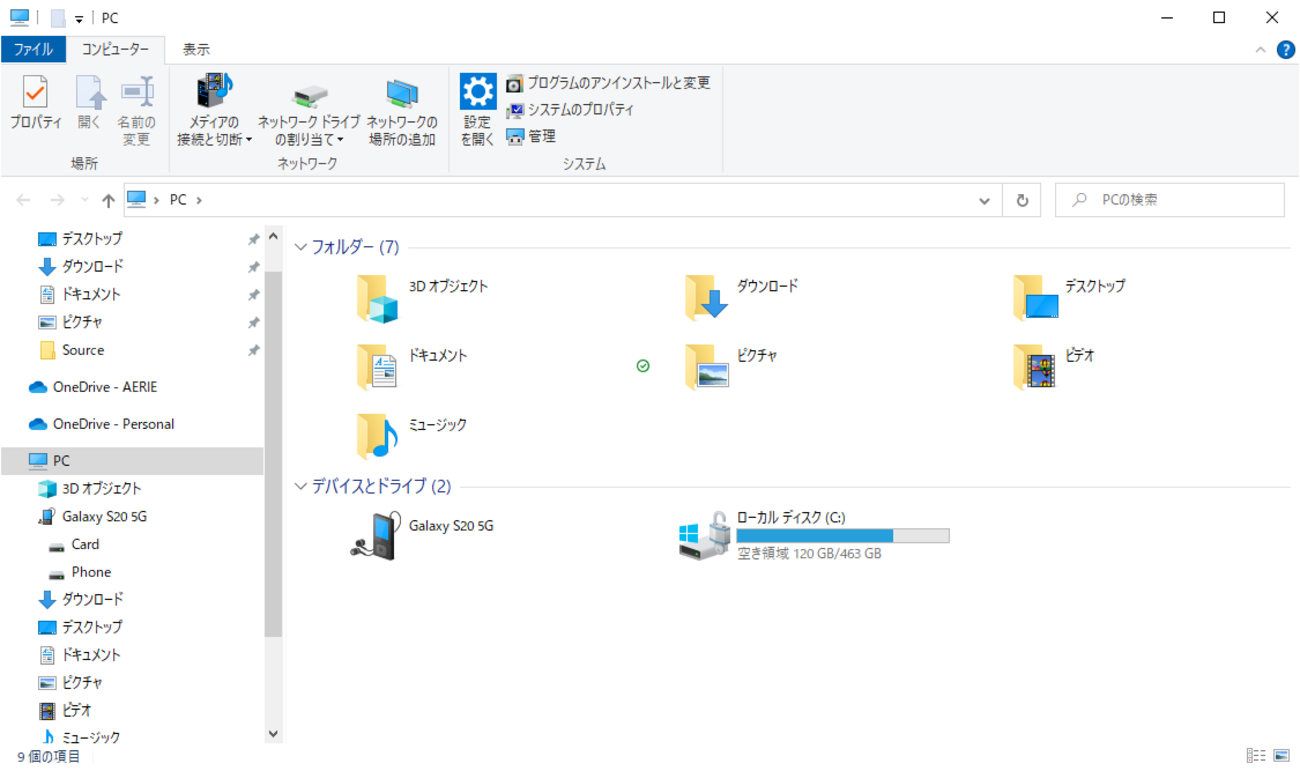Select OneDrive - Personal in the sidebar
Screen dimensions: 1300x771
coord(113,424)
